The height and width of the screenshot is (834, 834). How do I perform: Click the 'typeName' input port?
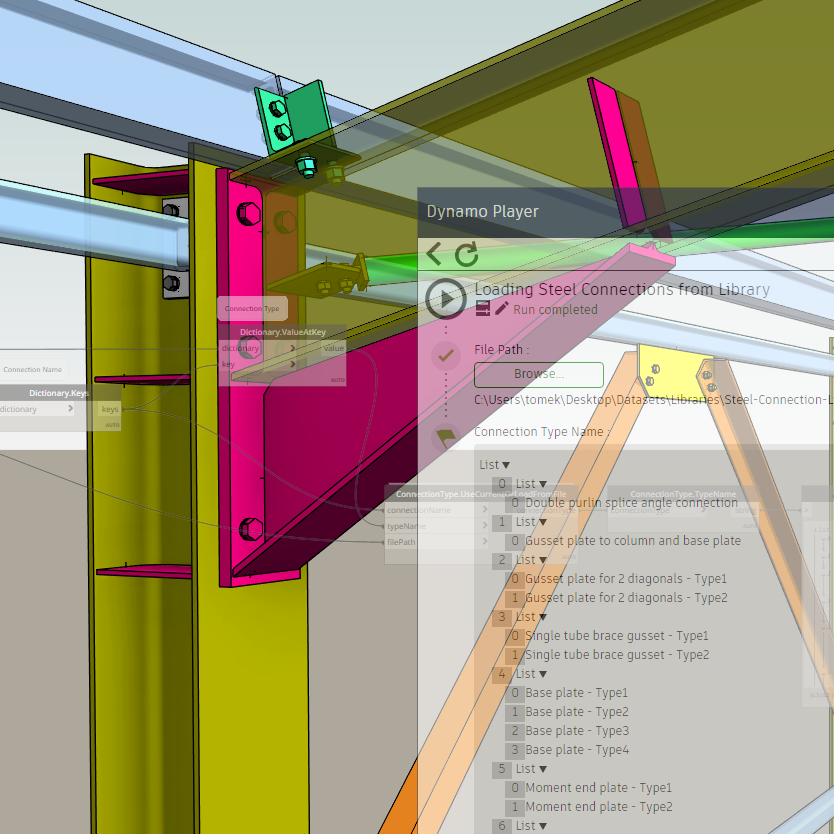pyautogui.click(x=437, y=526)
